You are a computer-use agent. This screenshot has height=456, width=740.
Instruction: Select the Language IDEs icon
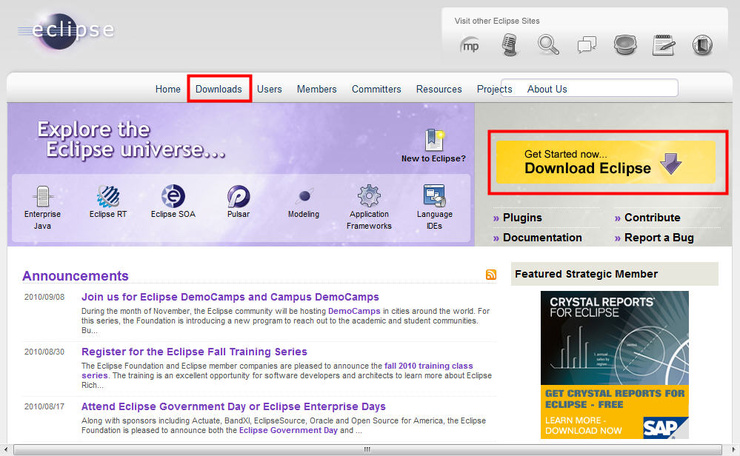[x=434, y=195]
